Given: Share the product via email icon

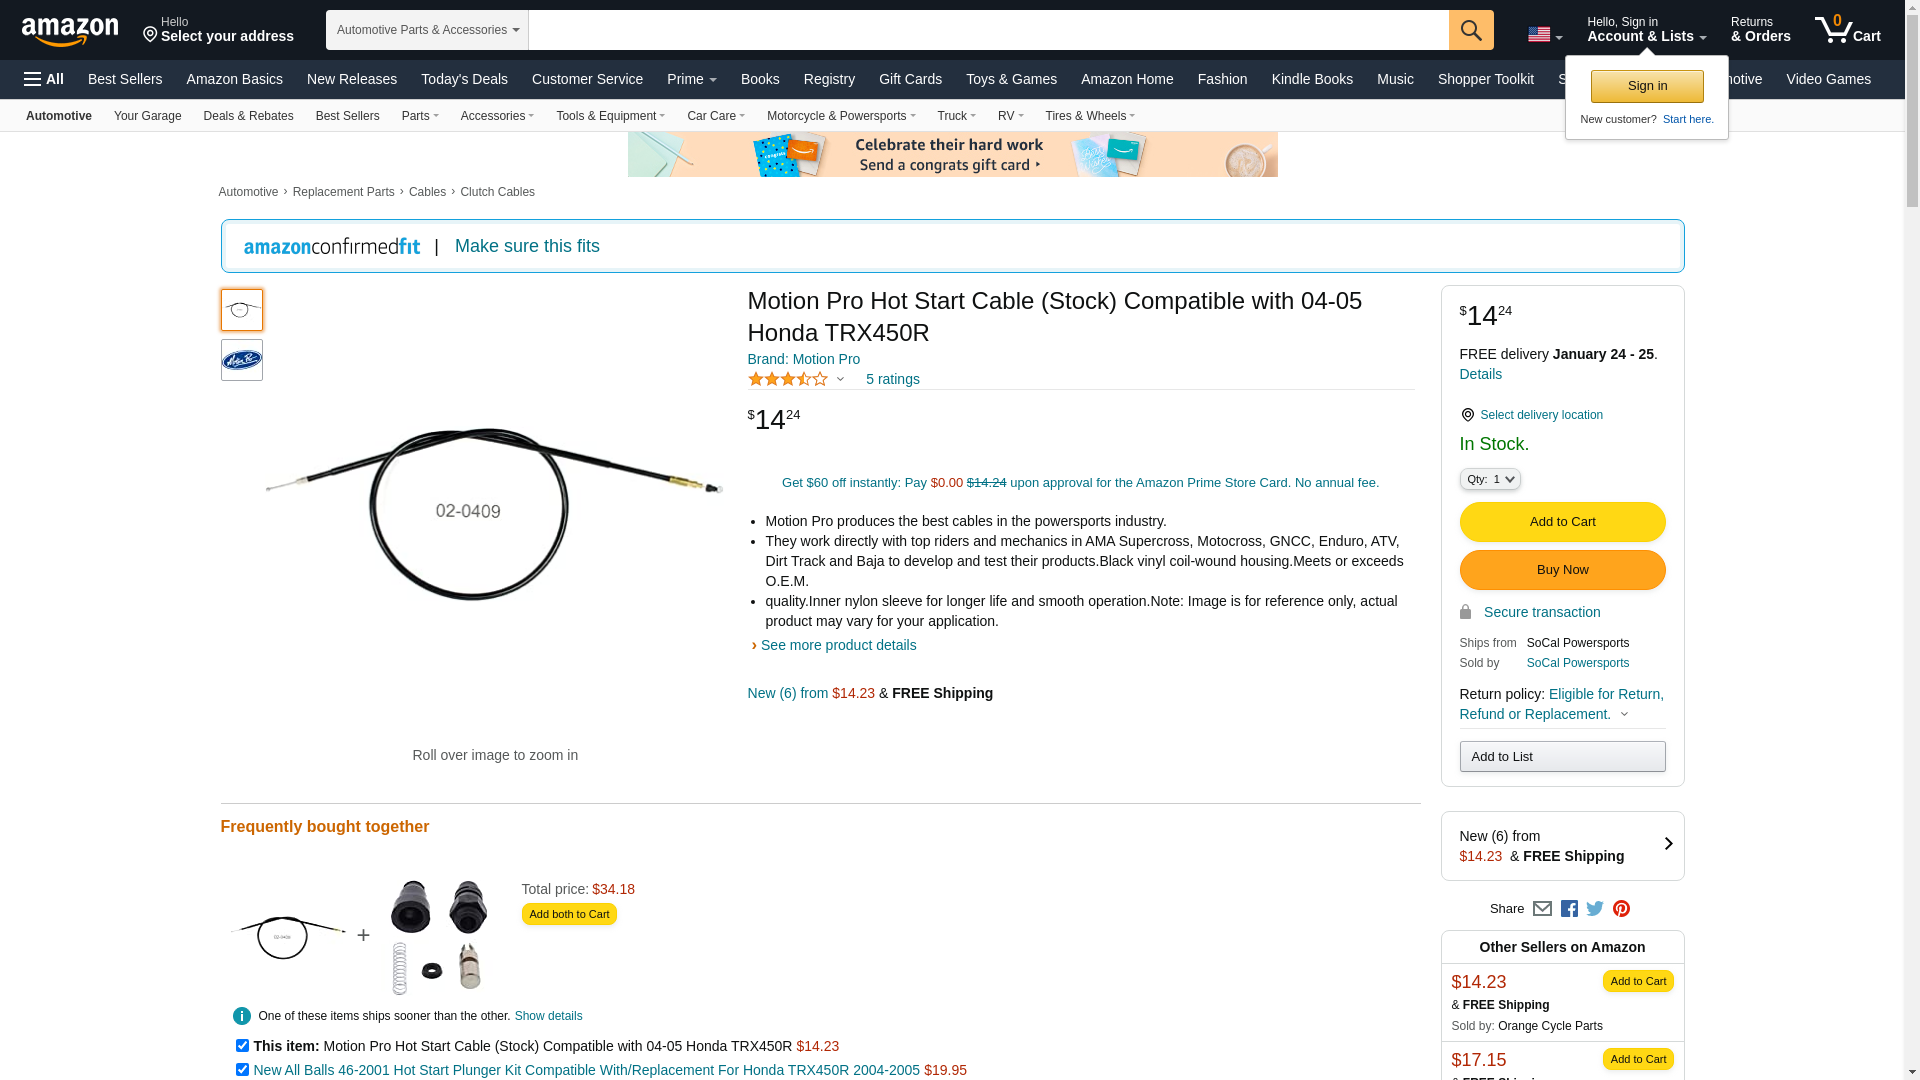Looking at the screenshot, I should click(x=1542, y=909).
